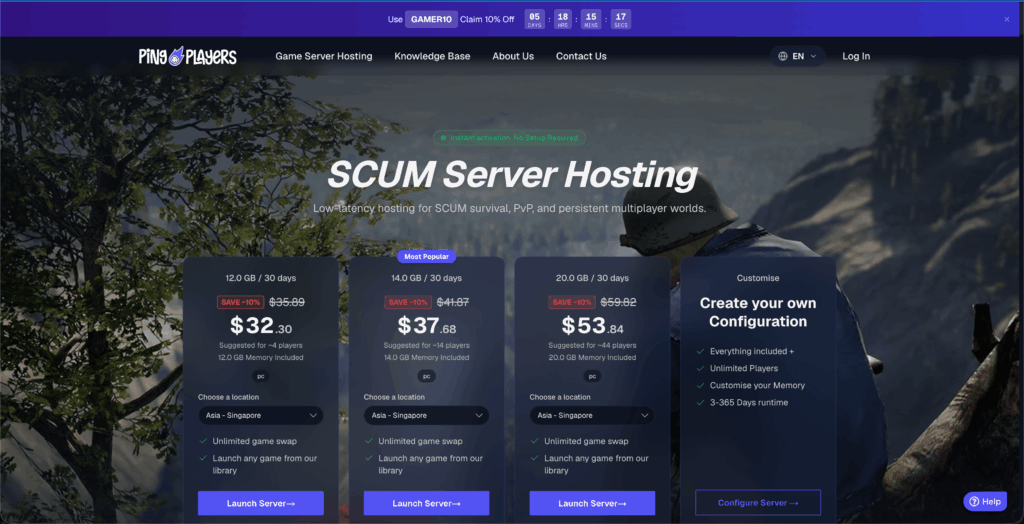The height and width of the screenshot is (524, 1024).
Task: Click the '12.0 GB / 30 days' plan title
Action: pos(261,278)
